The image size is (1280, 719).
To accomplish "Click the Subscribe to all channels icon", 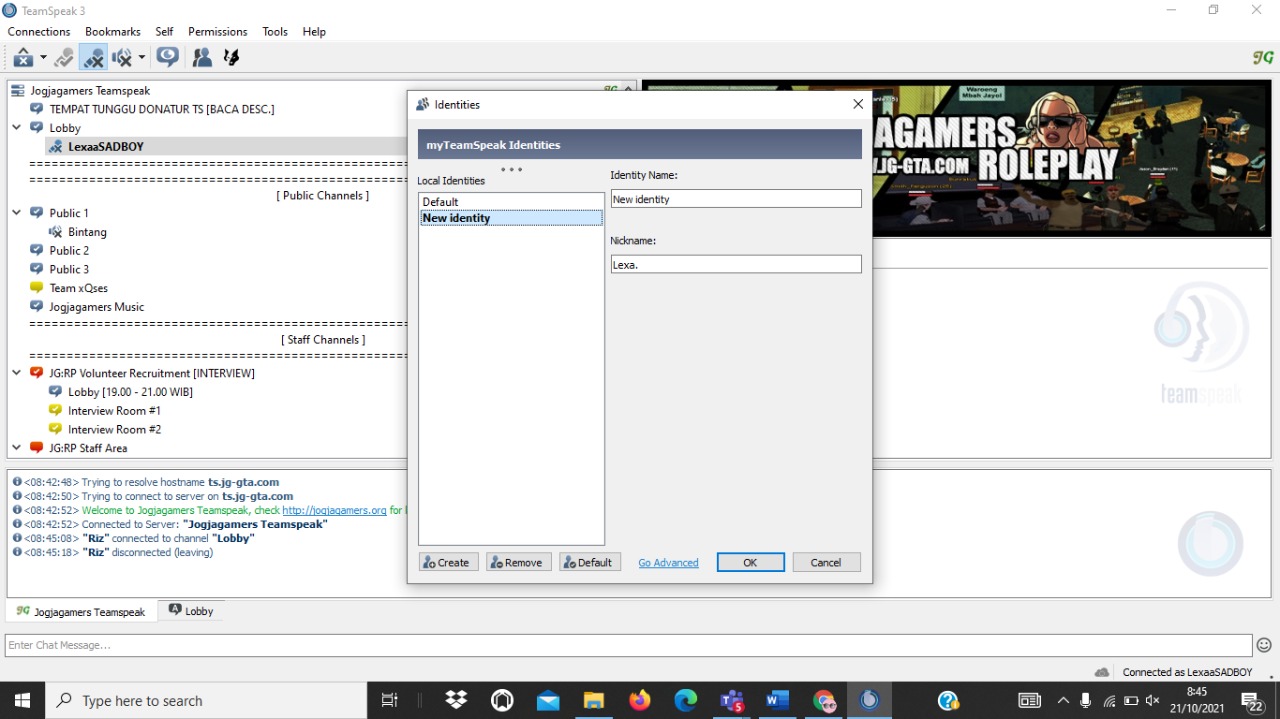I will pyautogui.click(x=167, y=58).
